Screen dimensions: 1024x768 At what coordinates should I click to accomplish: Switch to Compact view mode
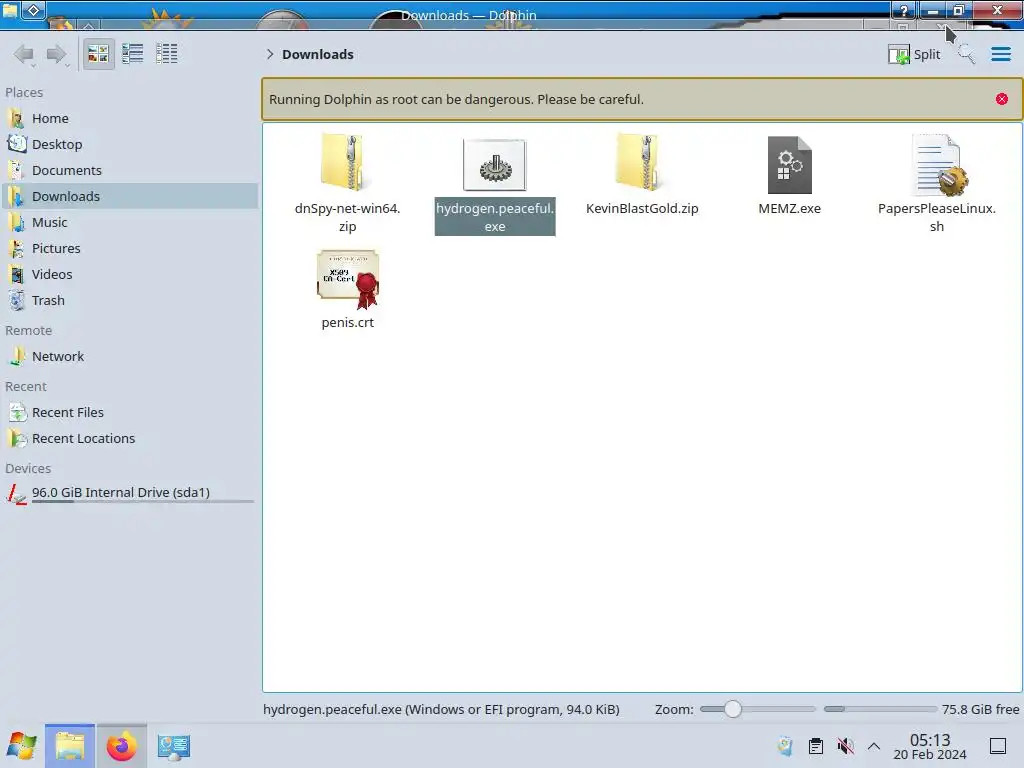click(x=133, y=54)
